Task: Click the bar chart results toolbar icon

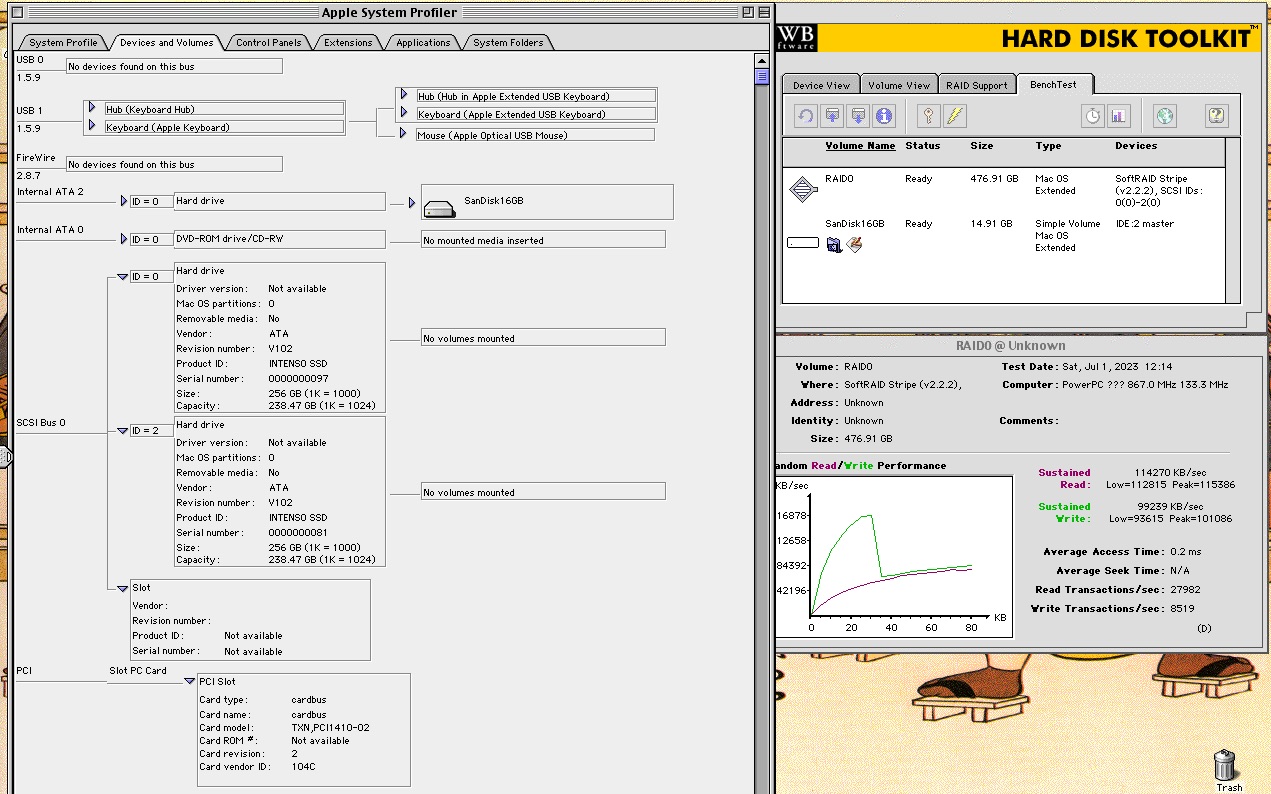Action: click(x=1119, y=116)
